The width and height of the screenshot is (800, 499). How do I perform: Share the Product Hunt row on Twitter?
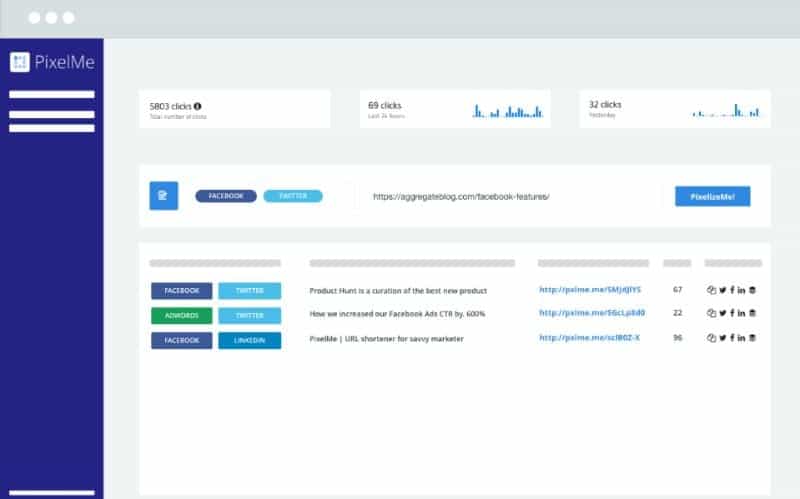(x=722, y=290)
